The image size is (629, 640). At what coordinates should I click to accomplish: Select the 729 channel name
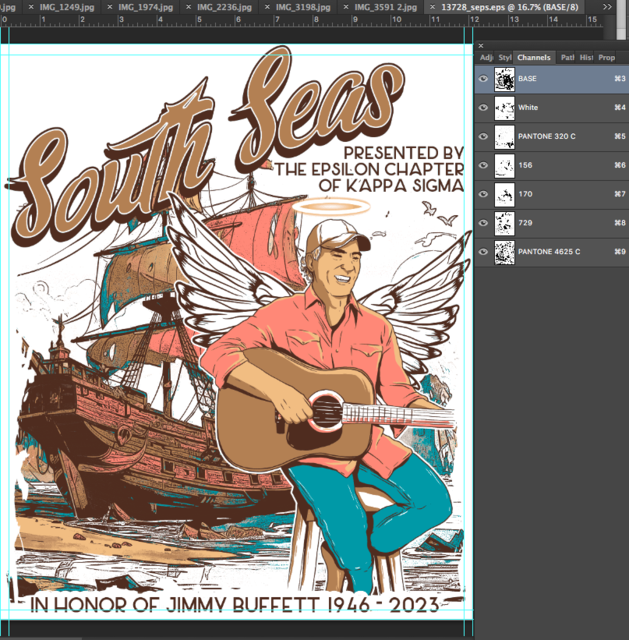(525, 223)
